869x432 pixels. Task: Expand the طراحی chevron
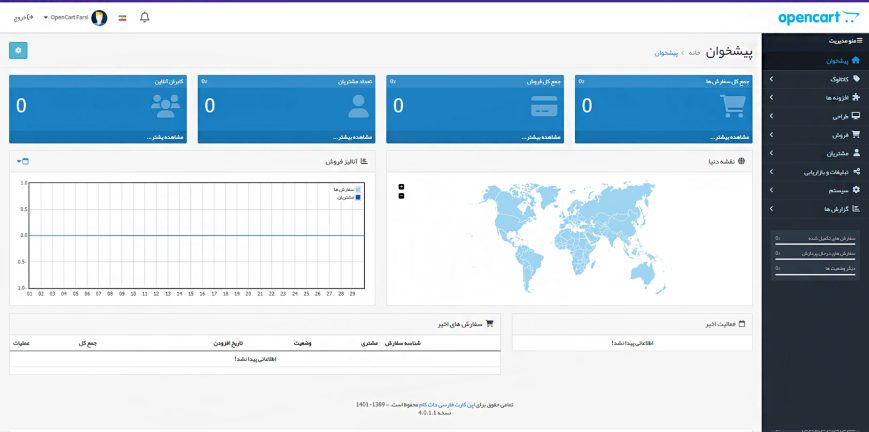click(x=771, y=116)
